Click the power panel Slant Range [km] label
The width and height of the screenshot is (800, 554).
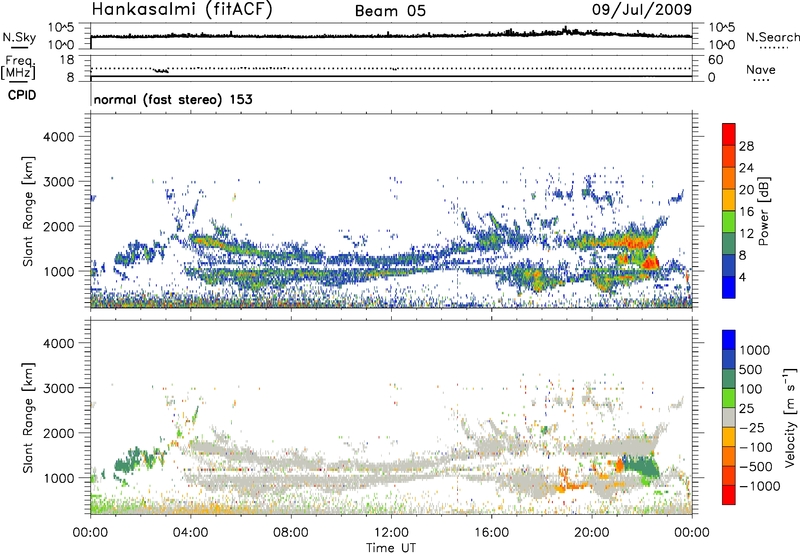[x=28, y=211]
